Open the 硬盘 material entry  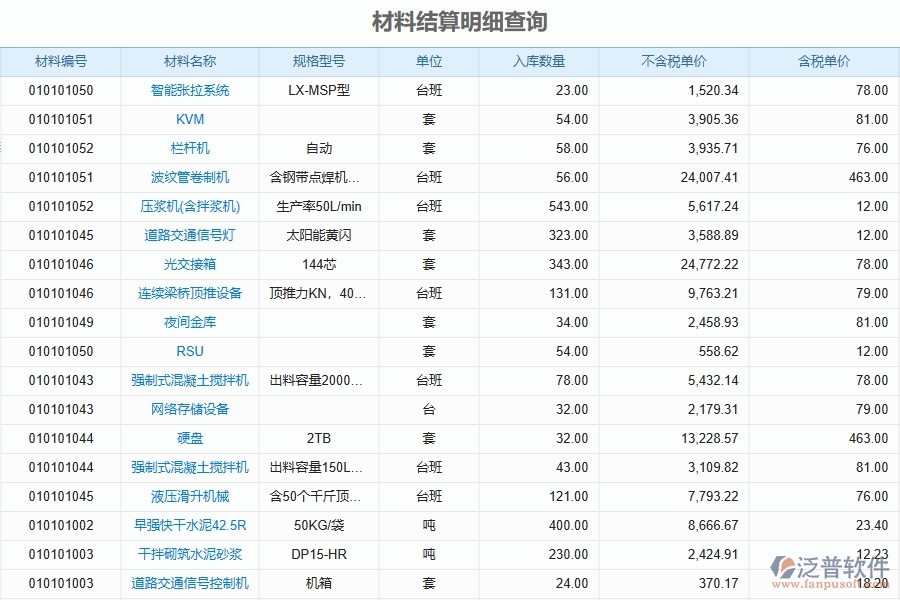click(x=189, y=438)
